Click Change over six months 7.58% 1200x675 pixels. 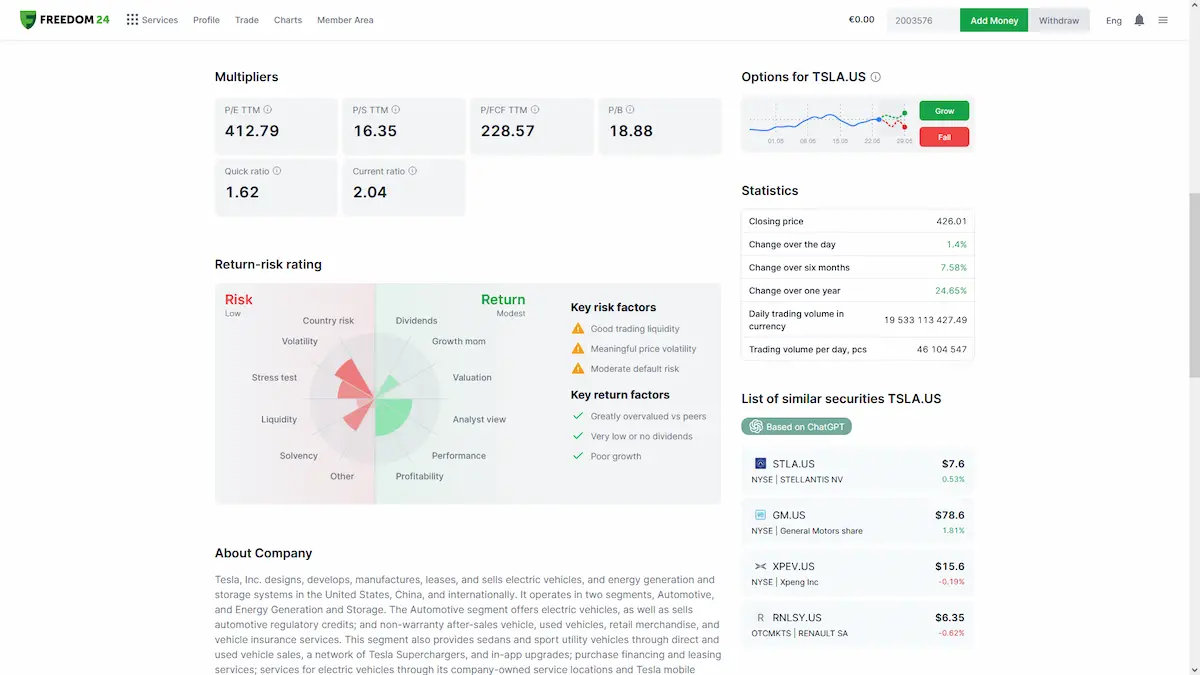tap(954, 268)
